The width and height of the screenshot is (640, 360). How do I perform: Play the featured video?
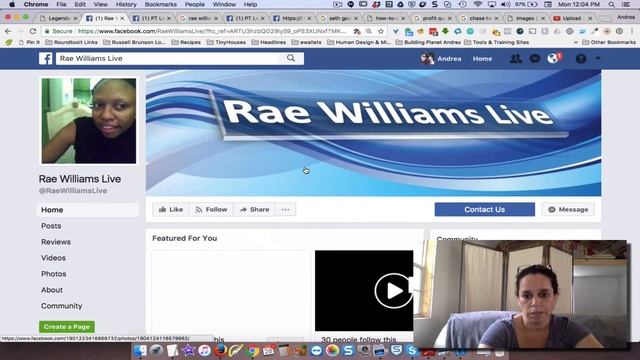pyautogui.click(x=393, y=291)
